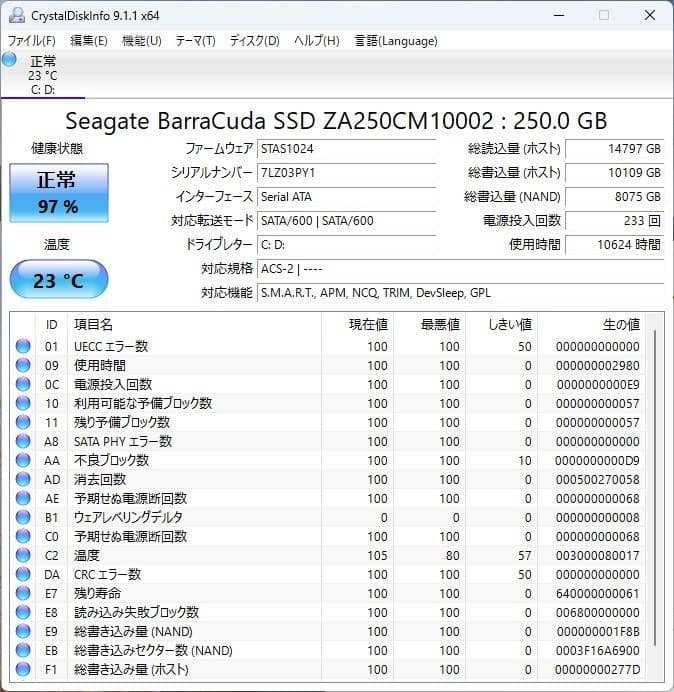The image size is (674, 692).
Task: Click the CrystalDiskInfo app icon in title bar
Action: pyautogui.click(x=17, y=15)
